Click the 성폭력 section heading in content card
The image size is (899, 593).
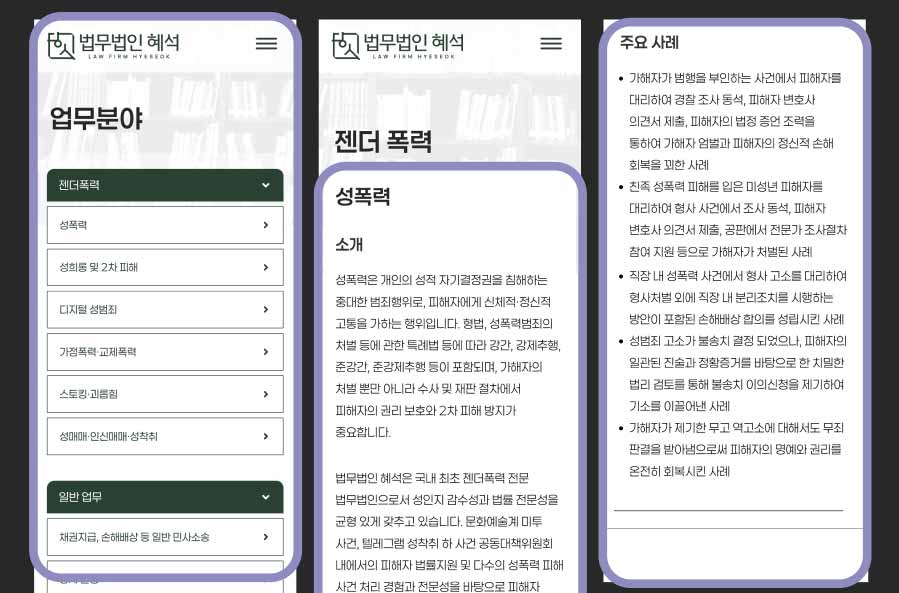(362, 196)
